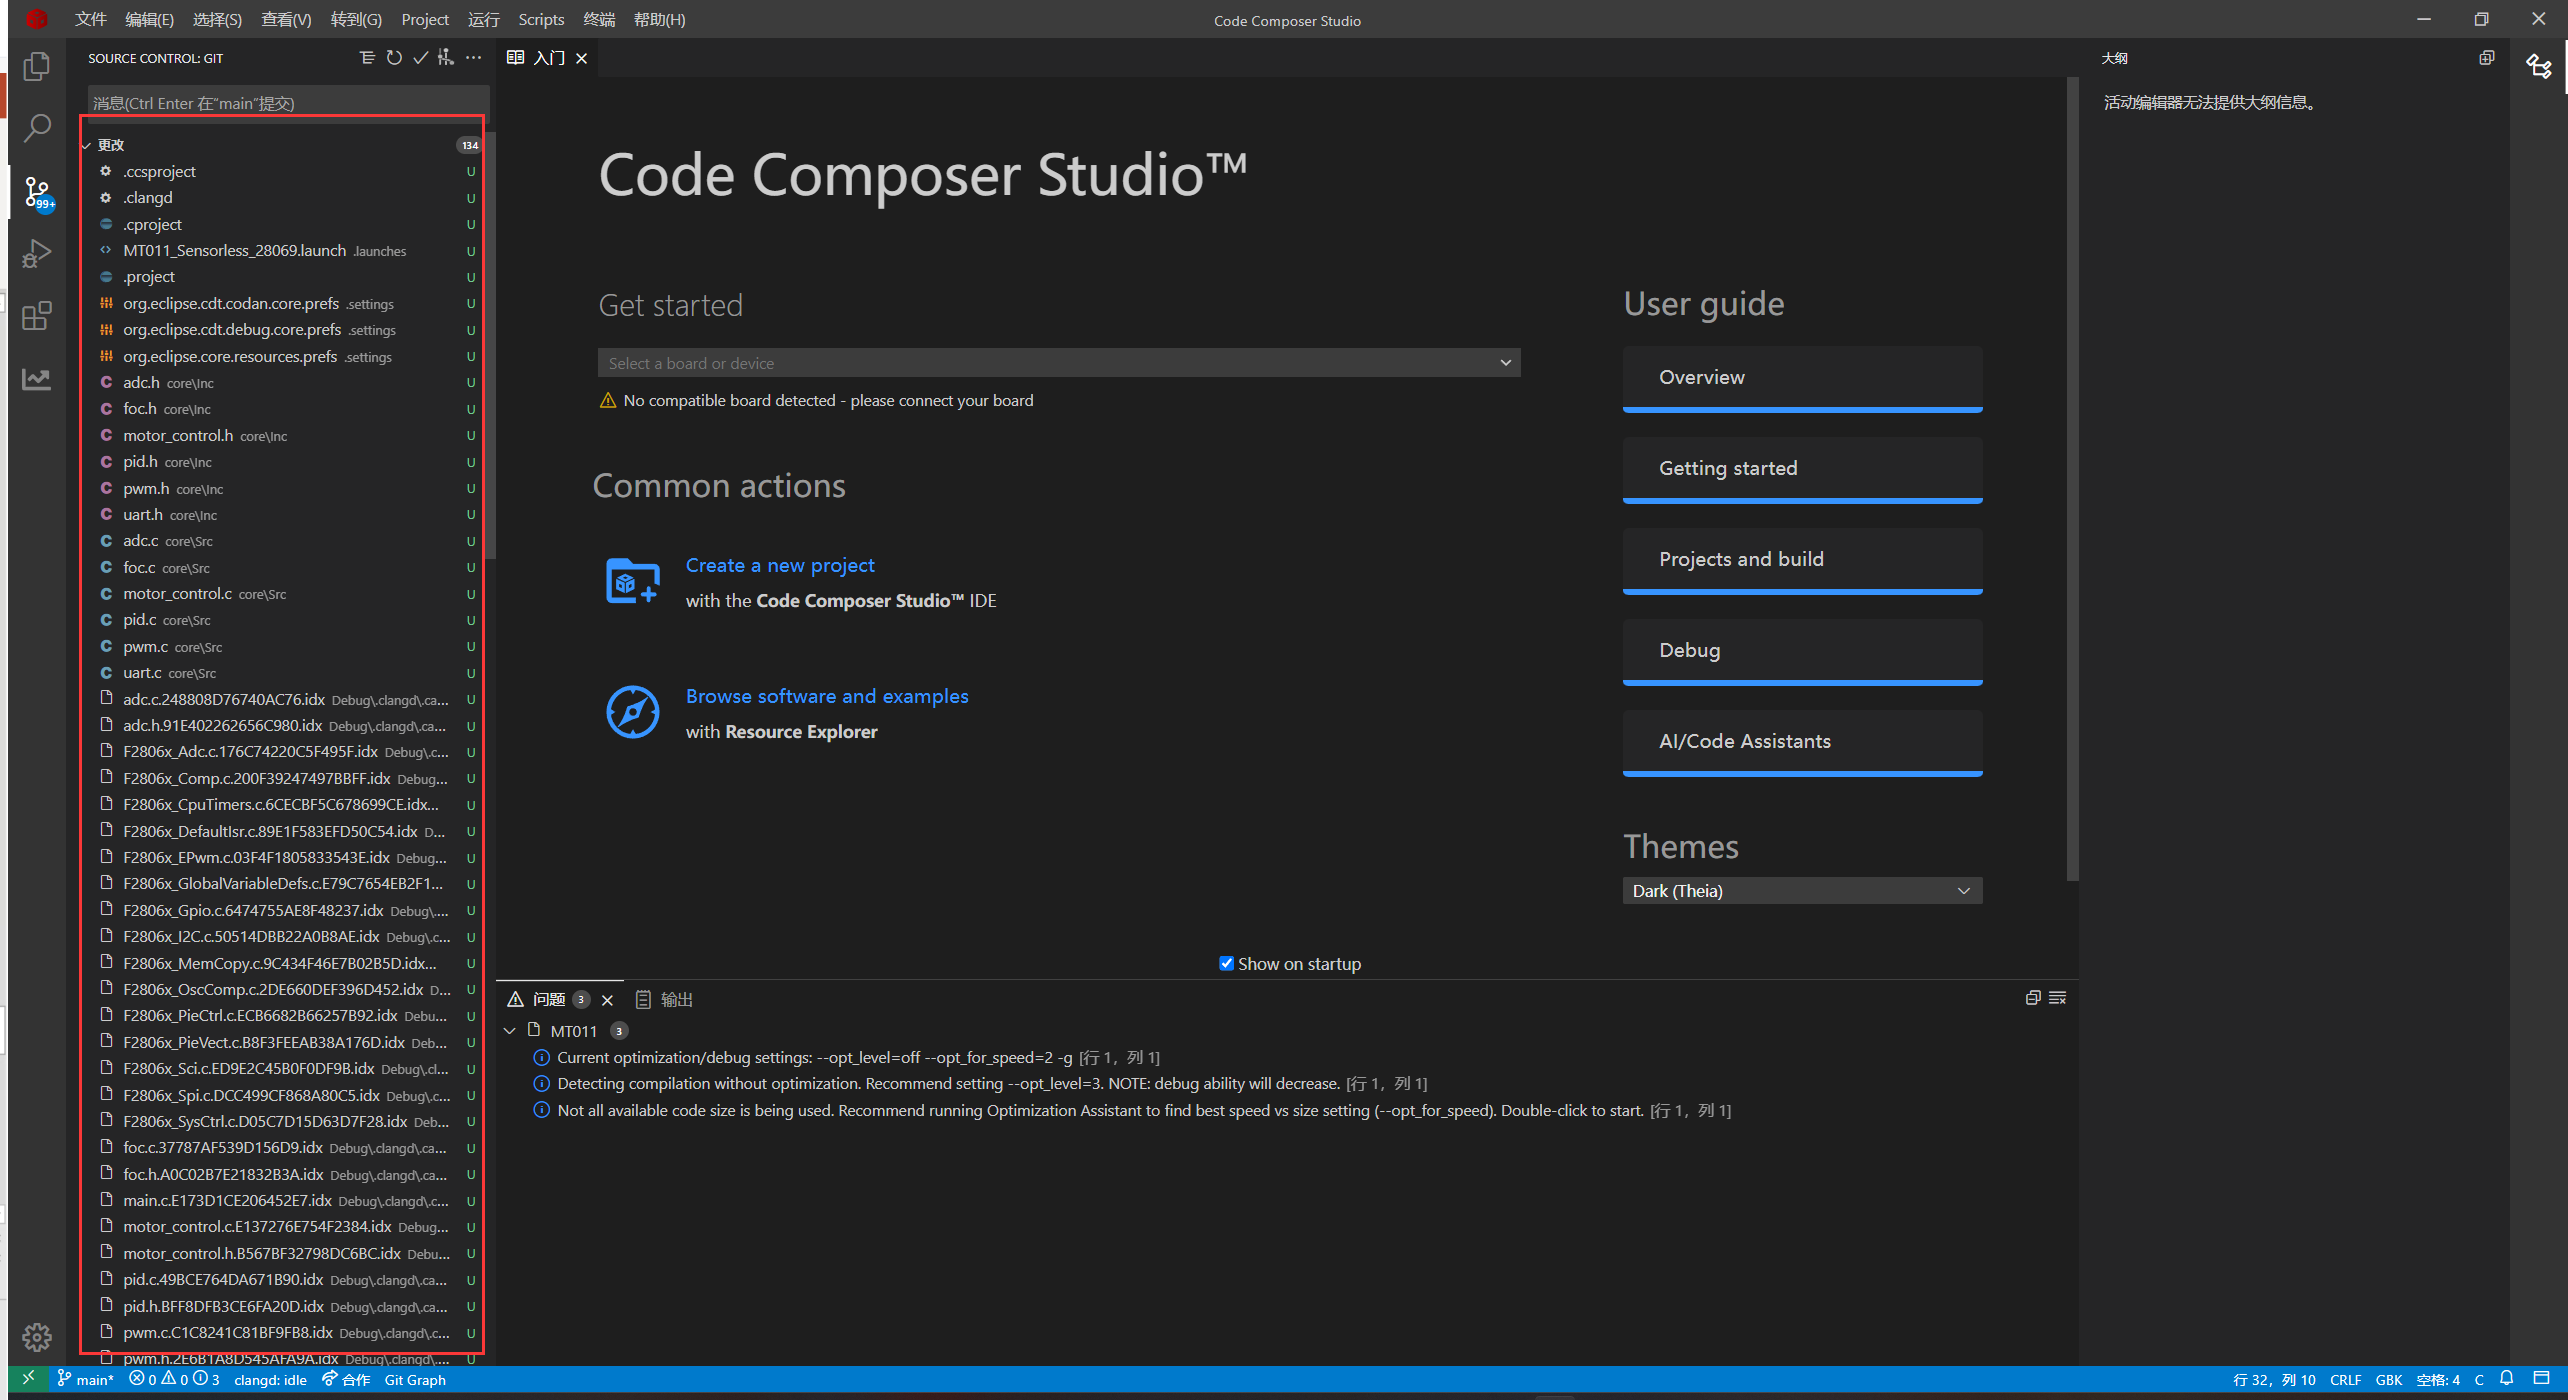Open the Dark (Theia) theme dropdown

pos(1801,890)
